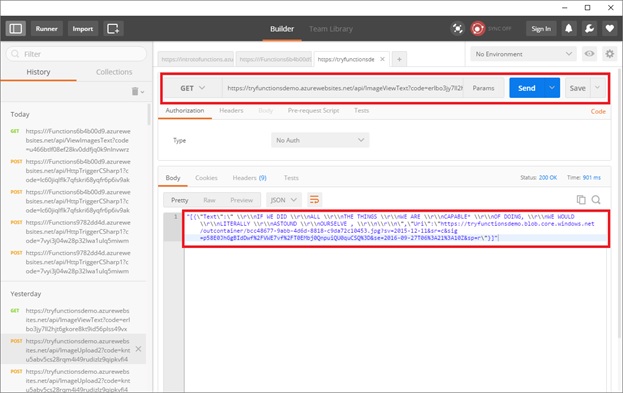Remove the highlighted ImageUpload2 history entry
Image resolution: width=623 pixels, height=393 pixels.
click(138, 349)
